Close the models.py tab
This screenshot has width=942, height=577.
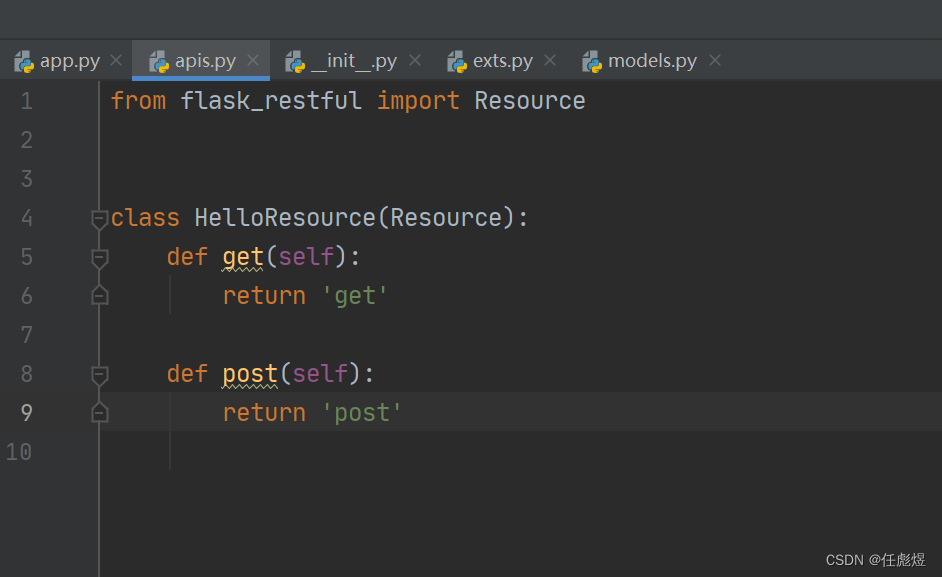(x=714, y=60)
